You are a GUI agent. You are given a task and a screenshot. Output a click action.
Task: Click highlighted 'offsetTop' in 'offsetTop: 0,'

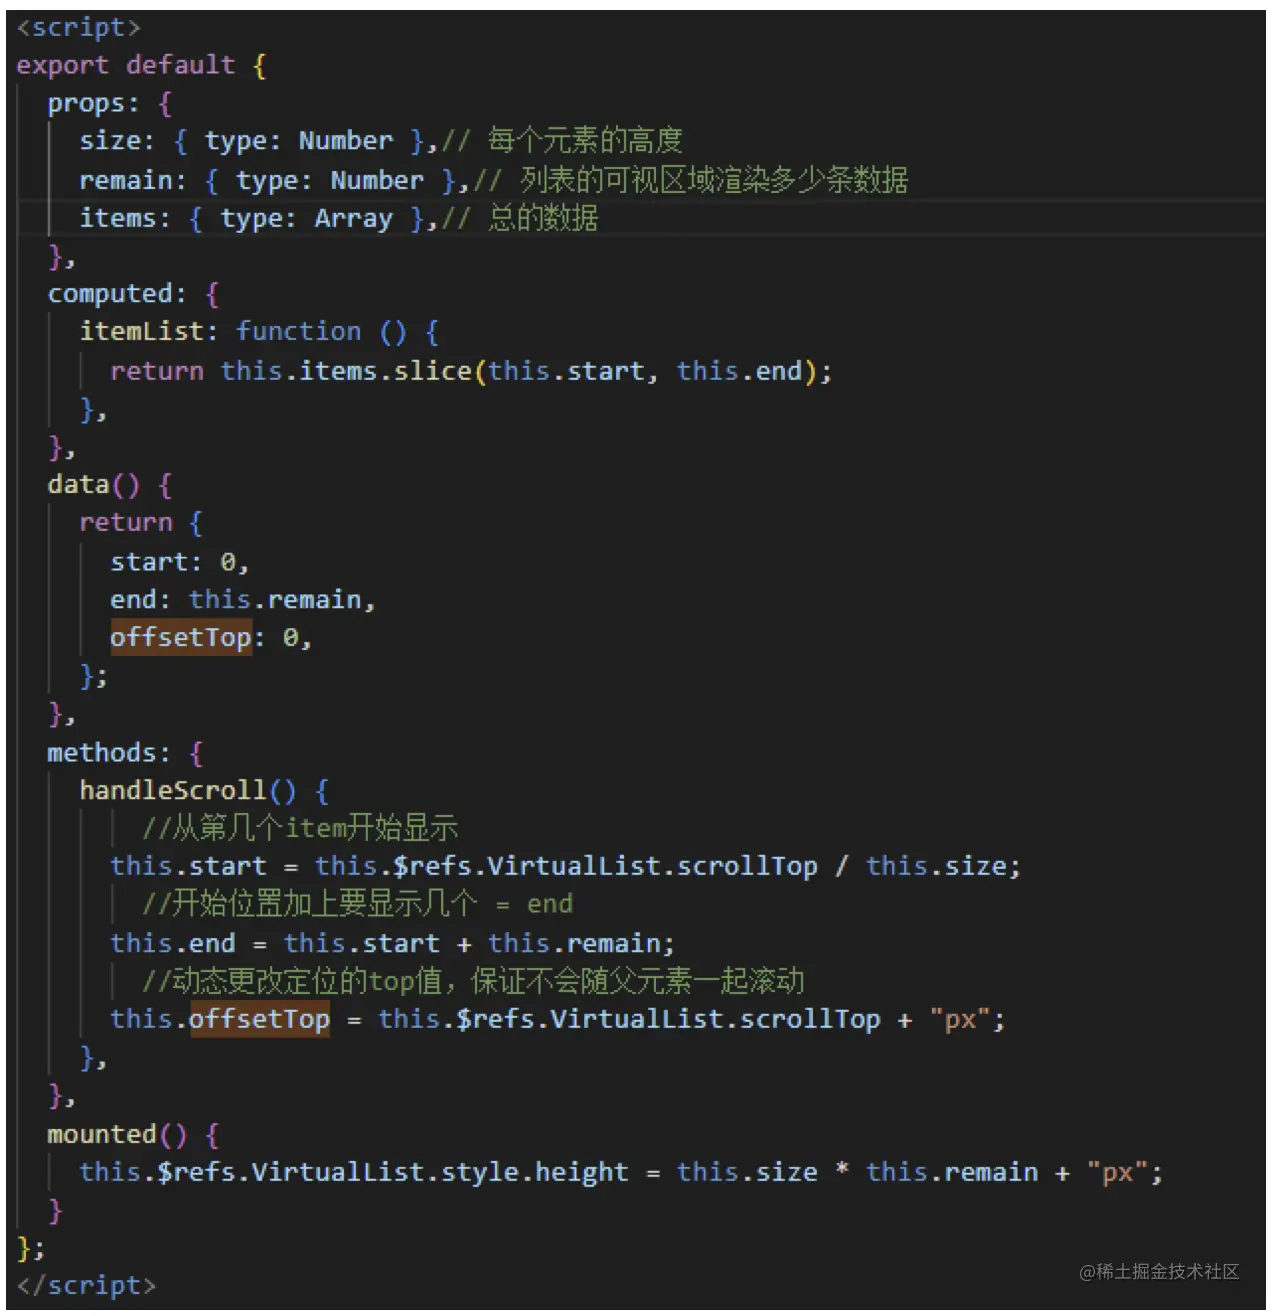180,638
